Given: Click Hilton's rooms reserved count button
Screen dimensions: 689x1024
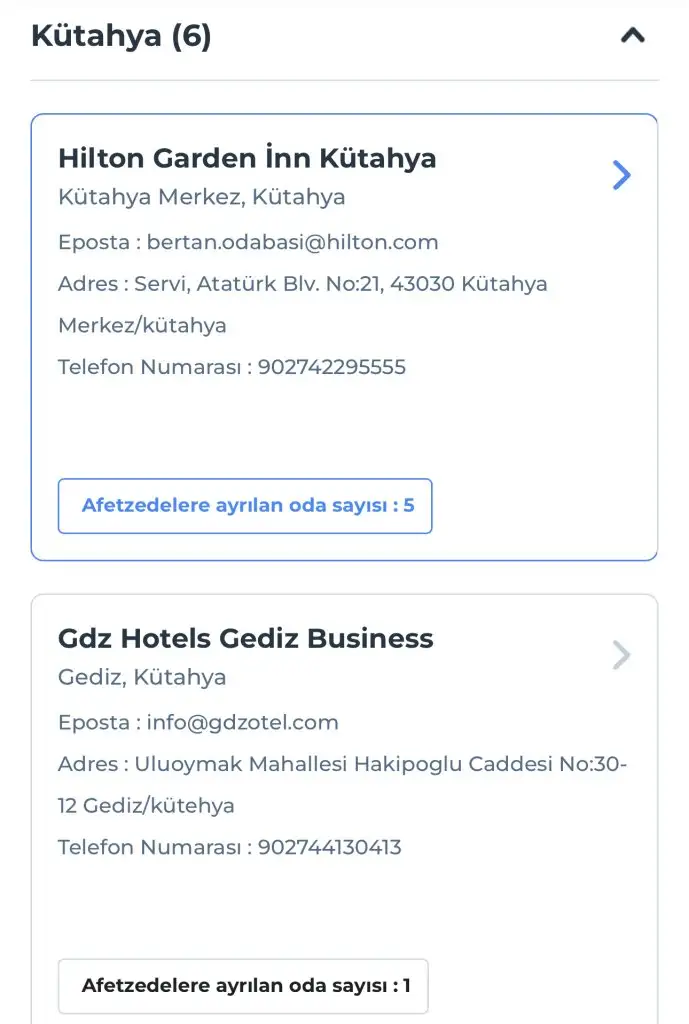Looking at the screenshot, I should click(x=245, y=506).
